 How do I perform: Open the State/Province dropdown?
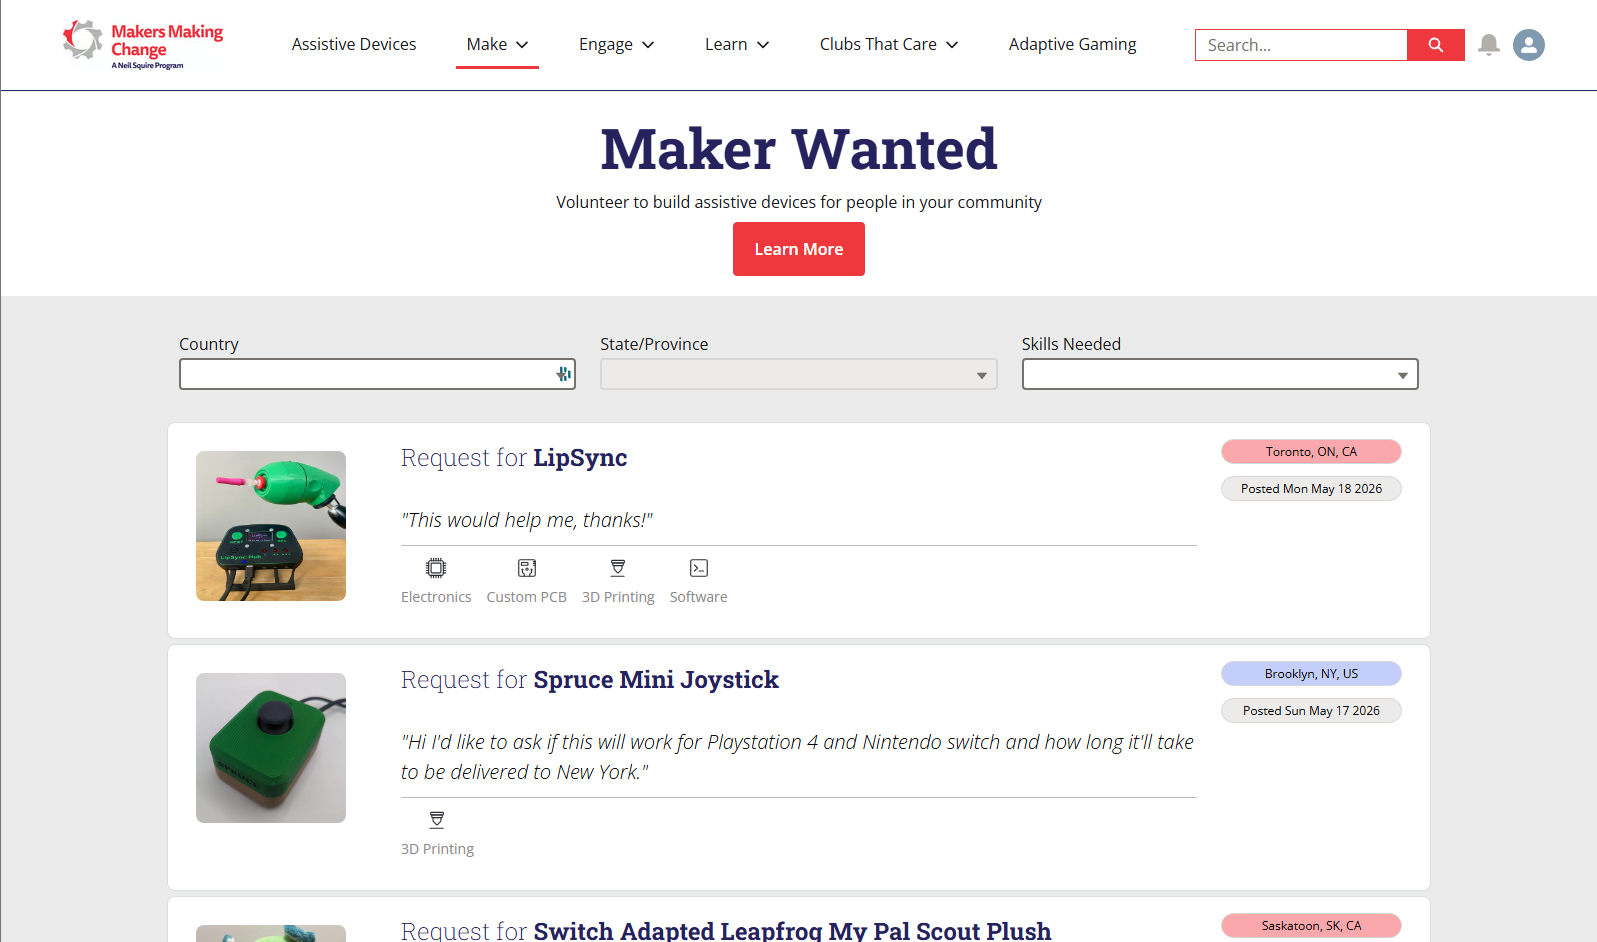tap(798, 374)
